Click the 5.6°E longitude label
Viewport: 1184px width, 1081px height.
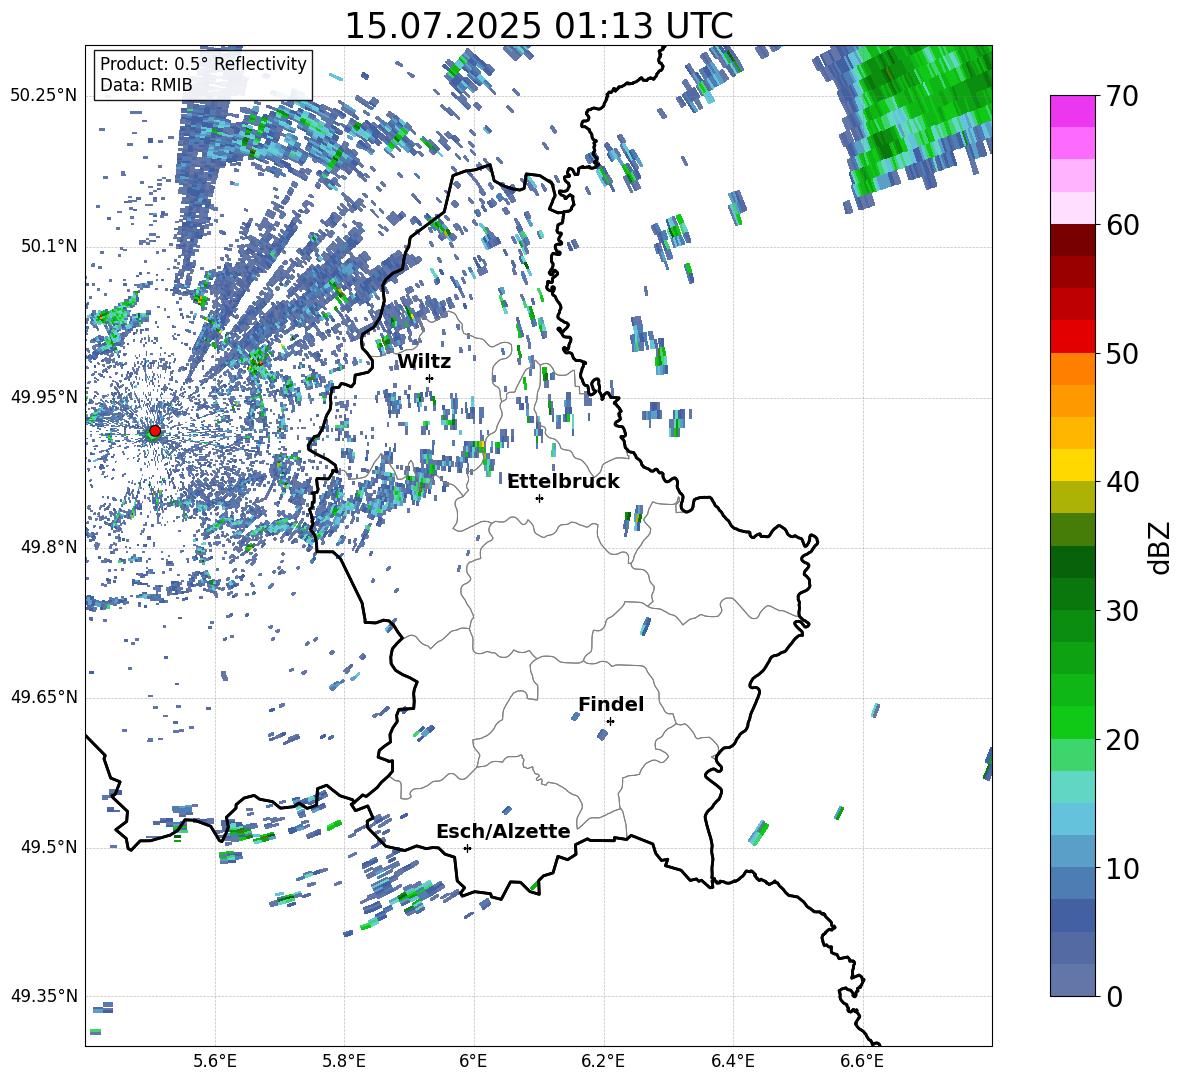click(215, 1061)
